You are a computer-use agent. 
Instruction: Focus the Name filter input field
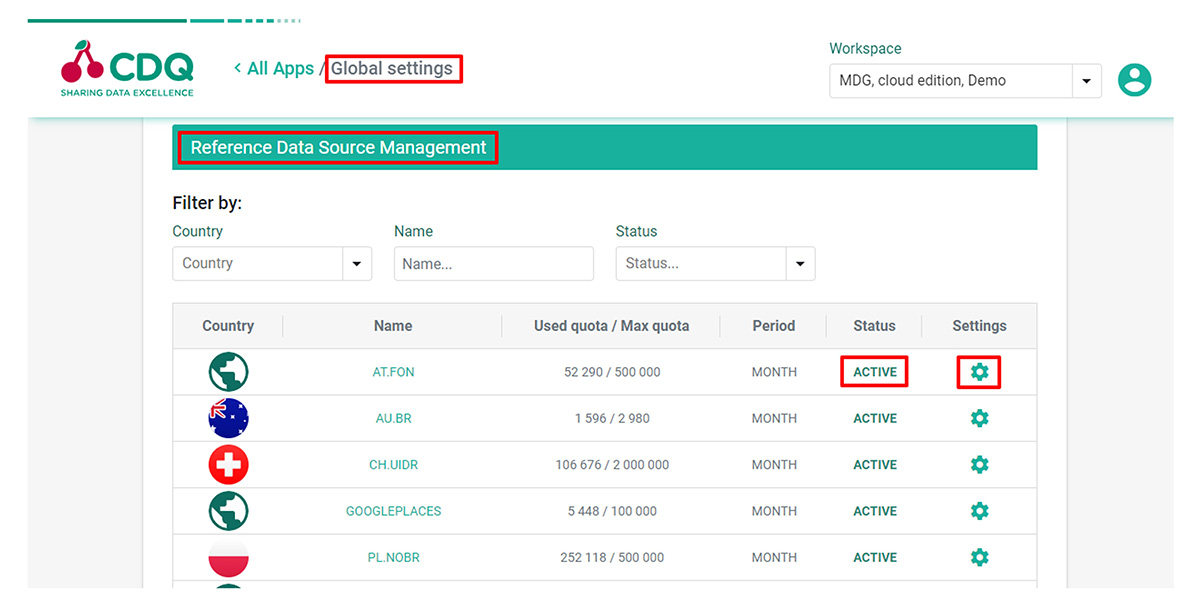tap(494, 264)
